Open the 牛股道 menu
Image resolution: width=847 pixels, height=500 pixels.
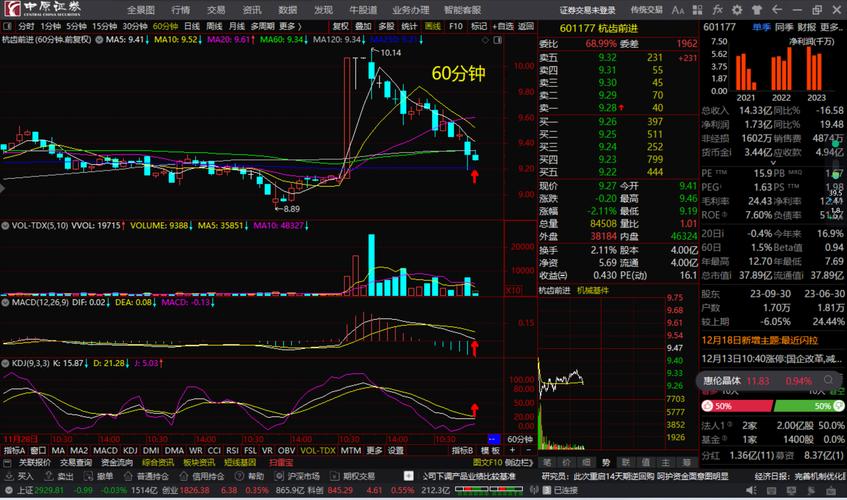364,10
